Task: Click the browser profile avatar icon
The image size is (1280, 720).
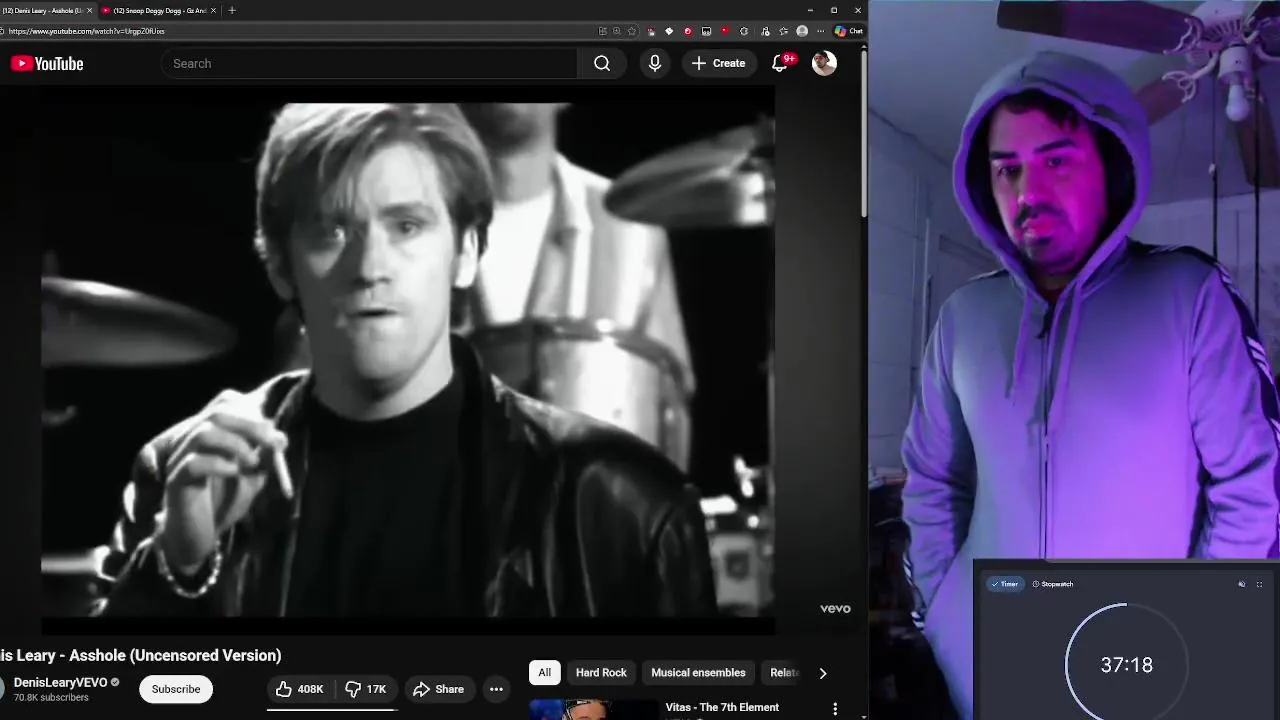Action: coord(802,31)
